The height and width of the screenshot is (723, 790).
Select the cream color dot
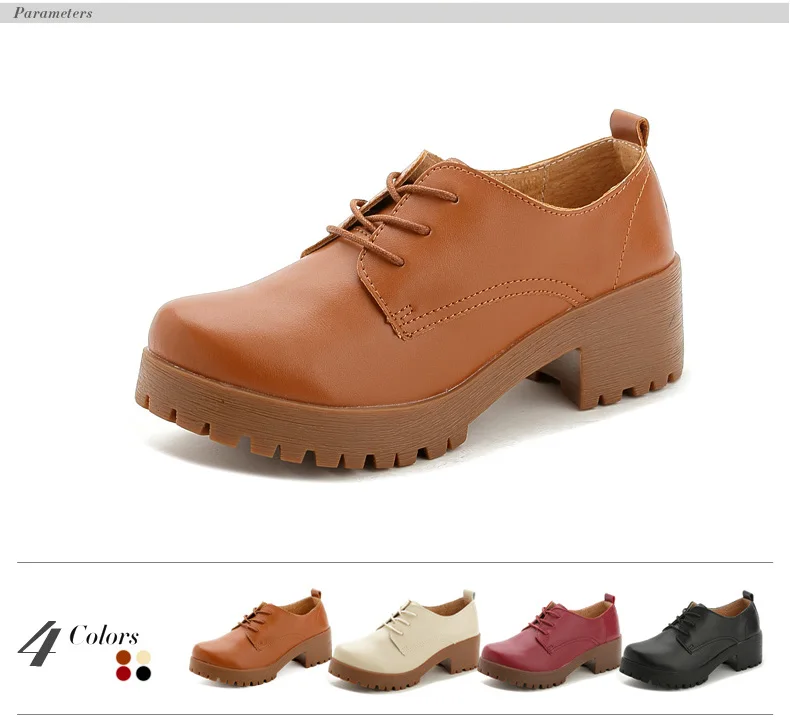point(144,657)
